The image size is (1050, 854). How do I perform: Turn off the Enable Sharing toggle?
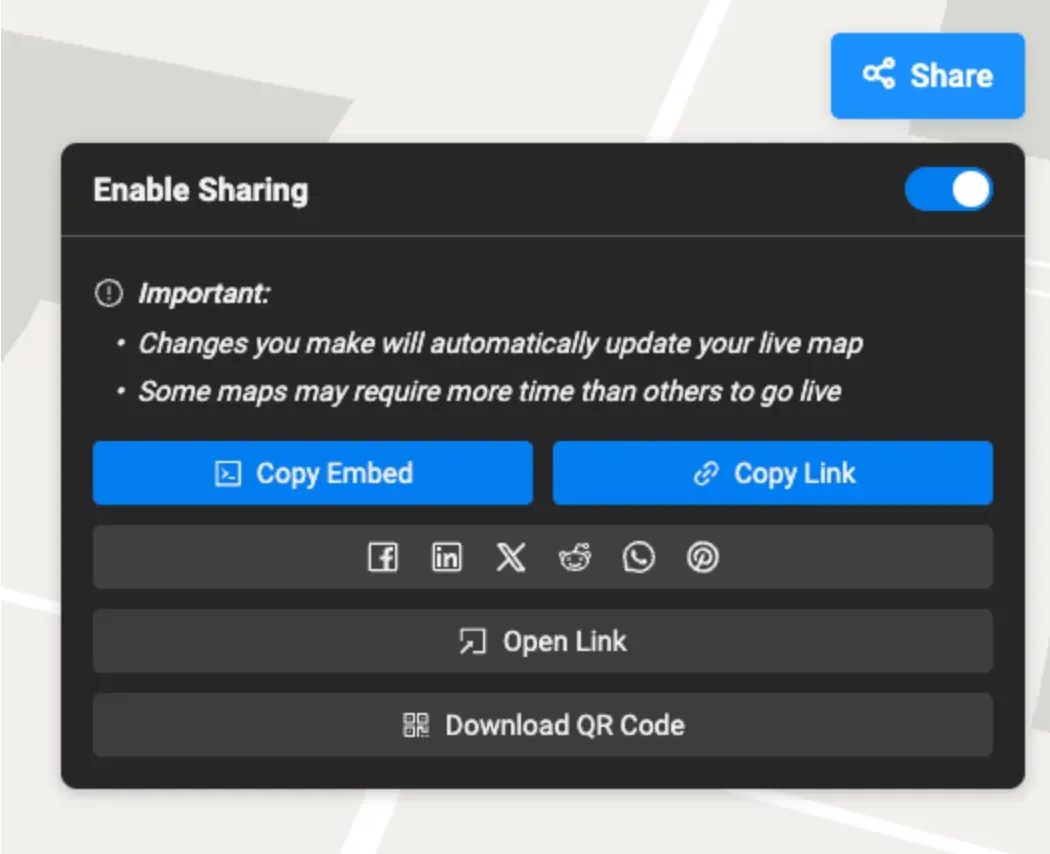948,190
